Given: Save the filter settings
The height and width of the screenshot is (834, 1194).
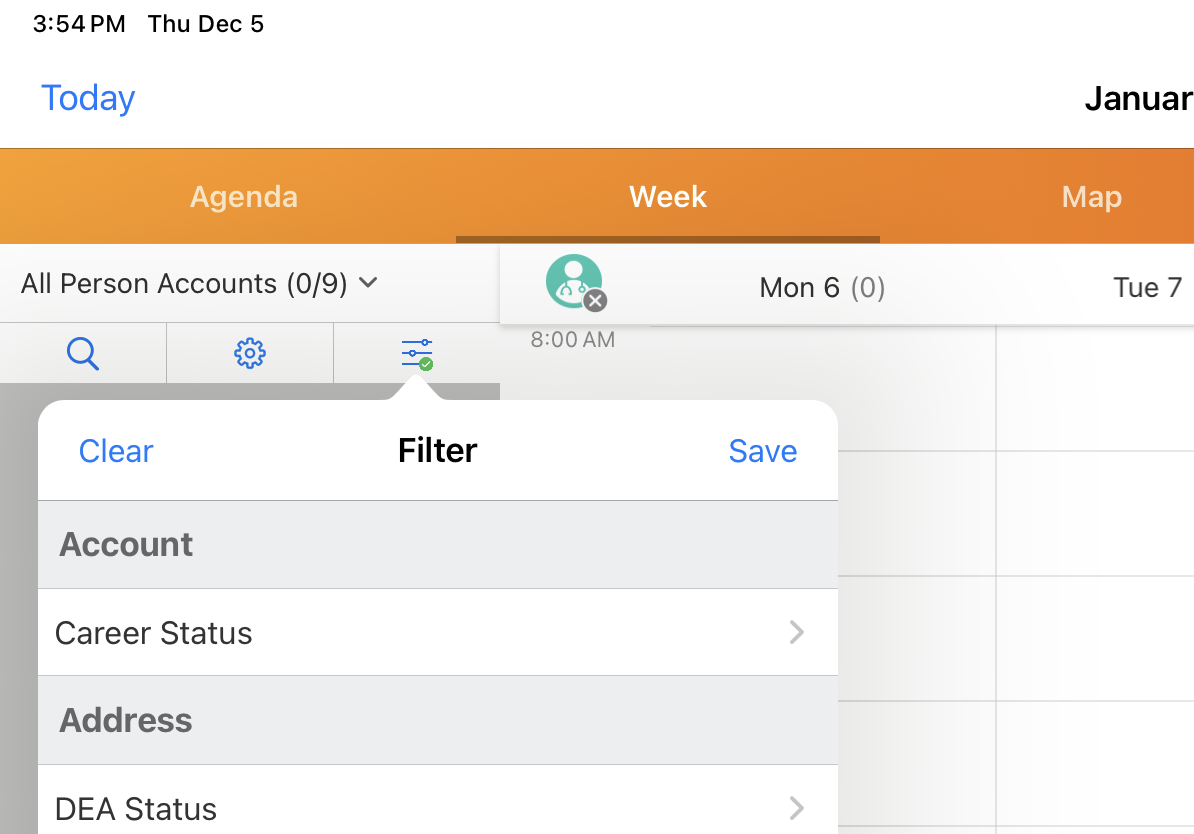Looking at the screenshot, I should (763, 451).
